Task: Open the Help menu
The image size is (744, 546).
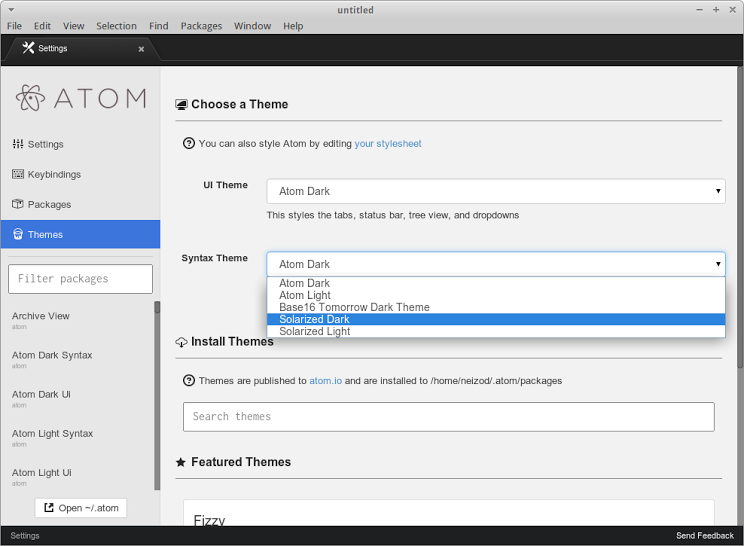Action: [x=293, y=26]
